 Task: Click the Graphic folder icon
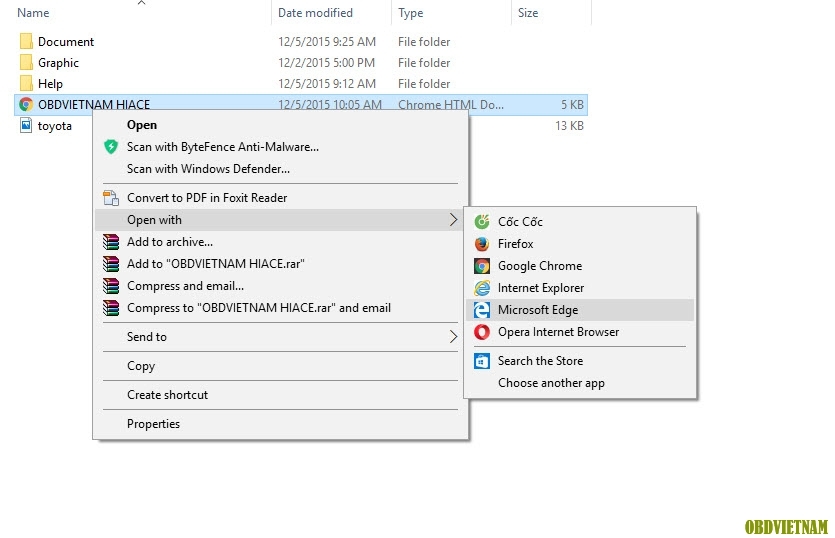pyautogui.click(x=26, y=62)
